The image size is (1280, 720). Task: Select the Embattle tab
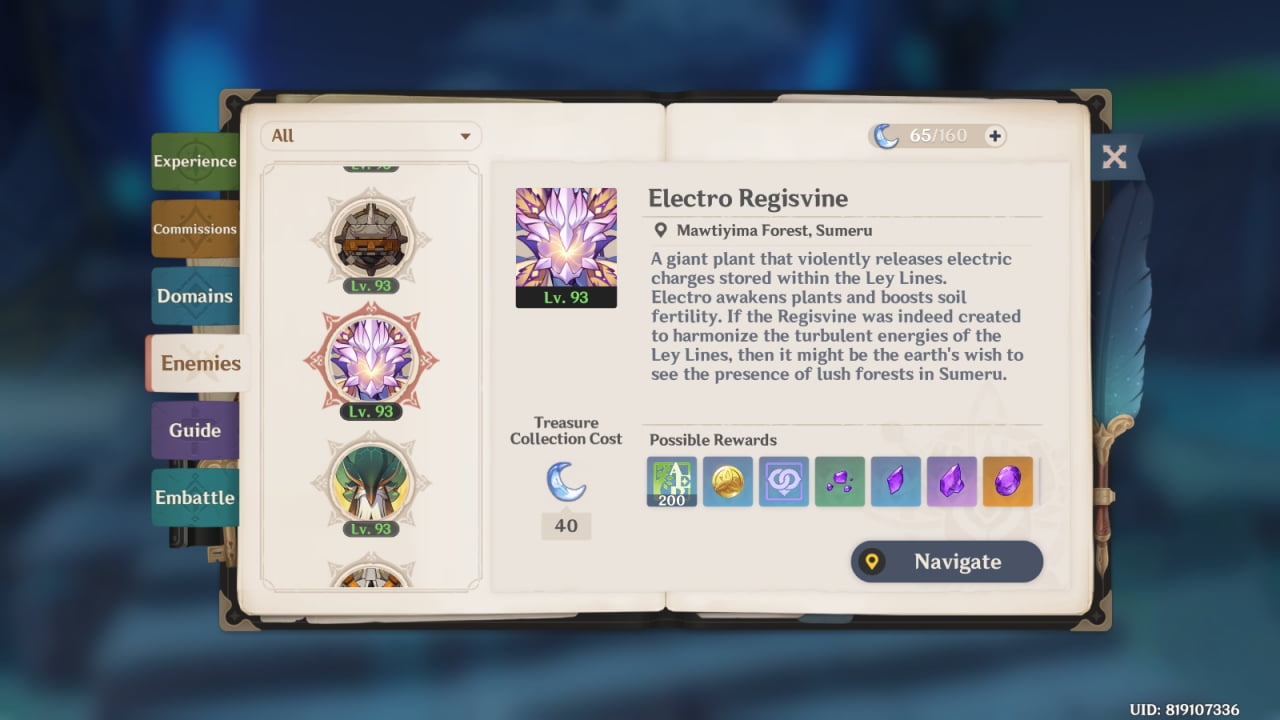195,497
